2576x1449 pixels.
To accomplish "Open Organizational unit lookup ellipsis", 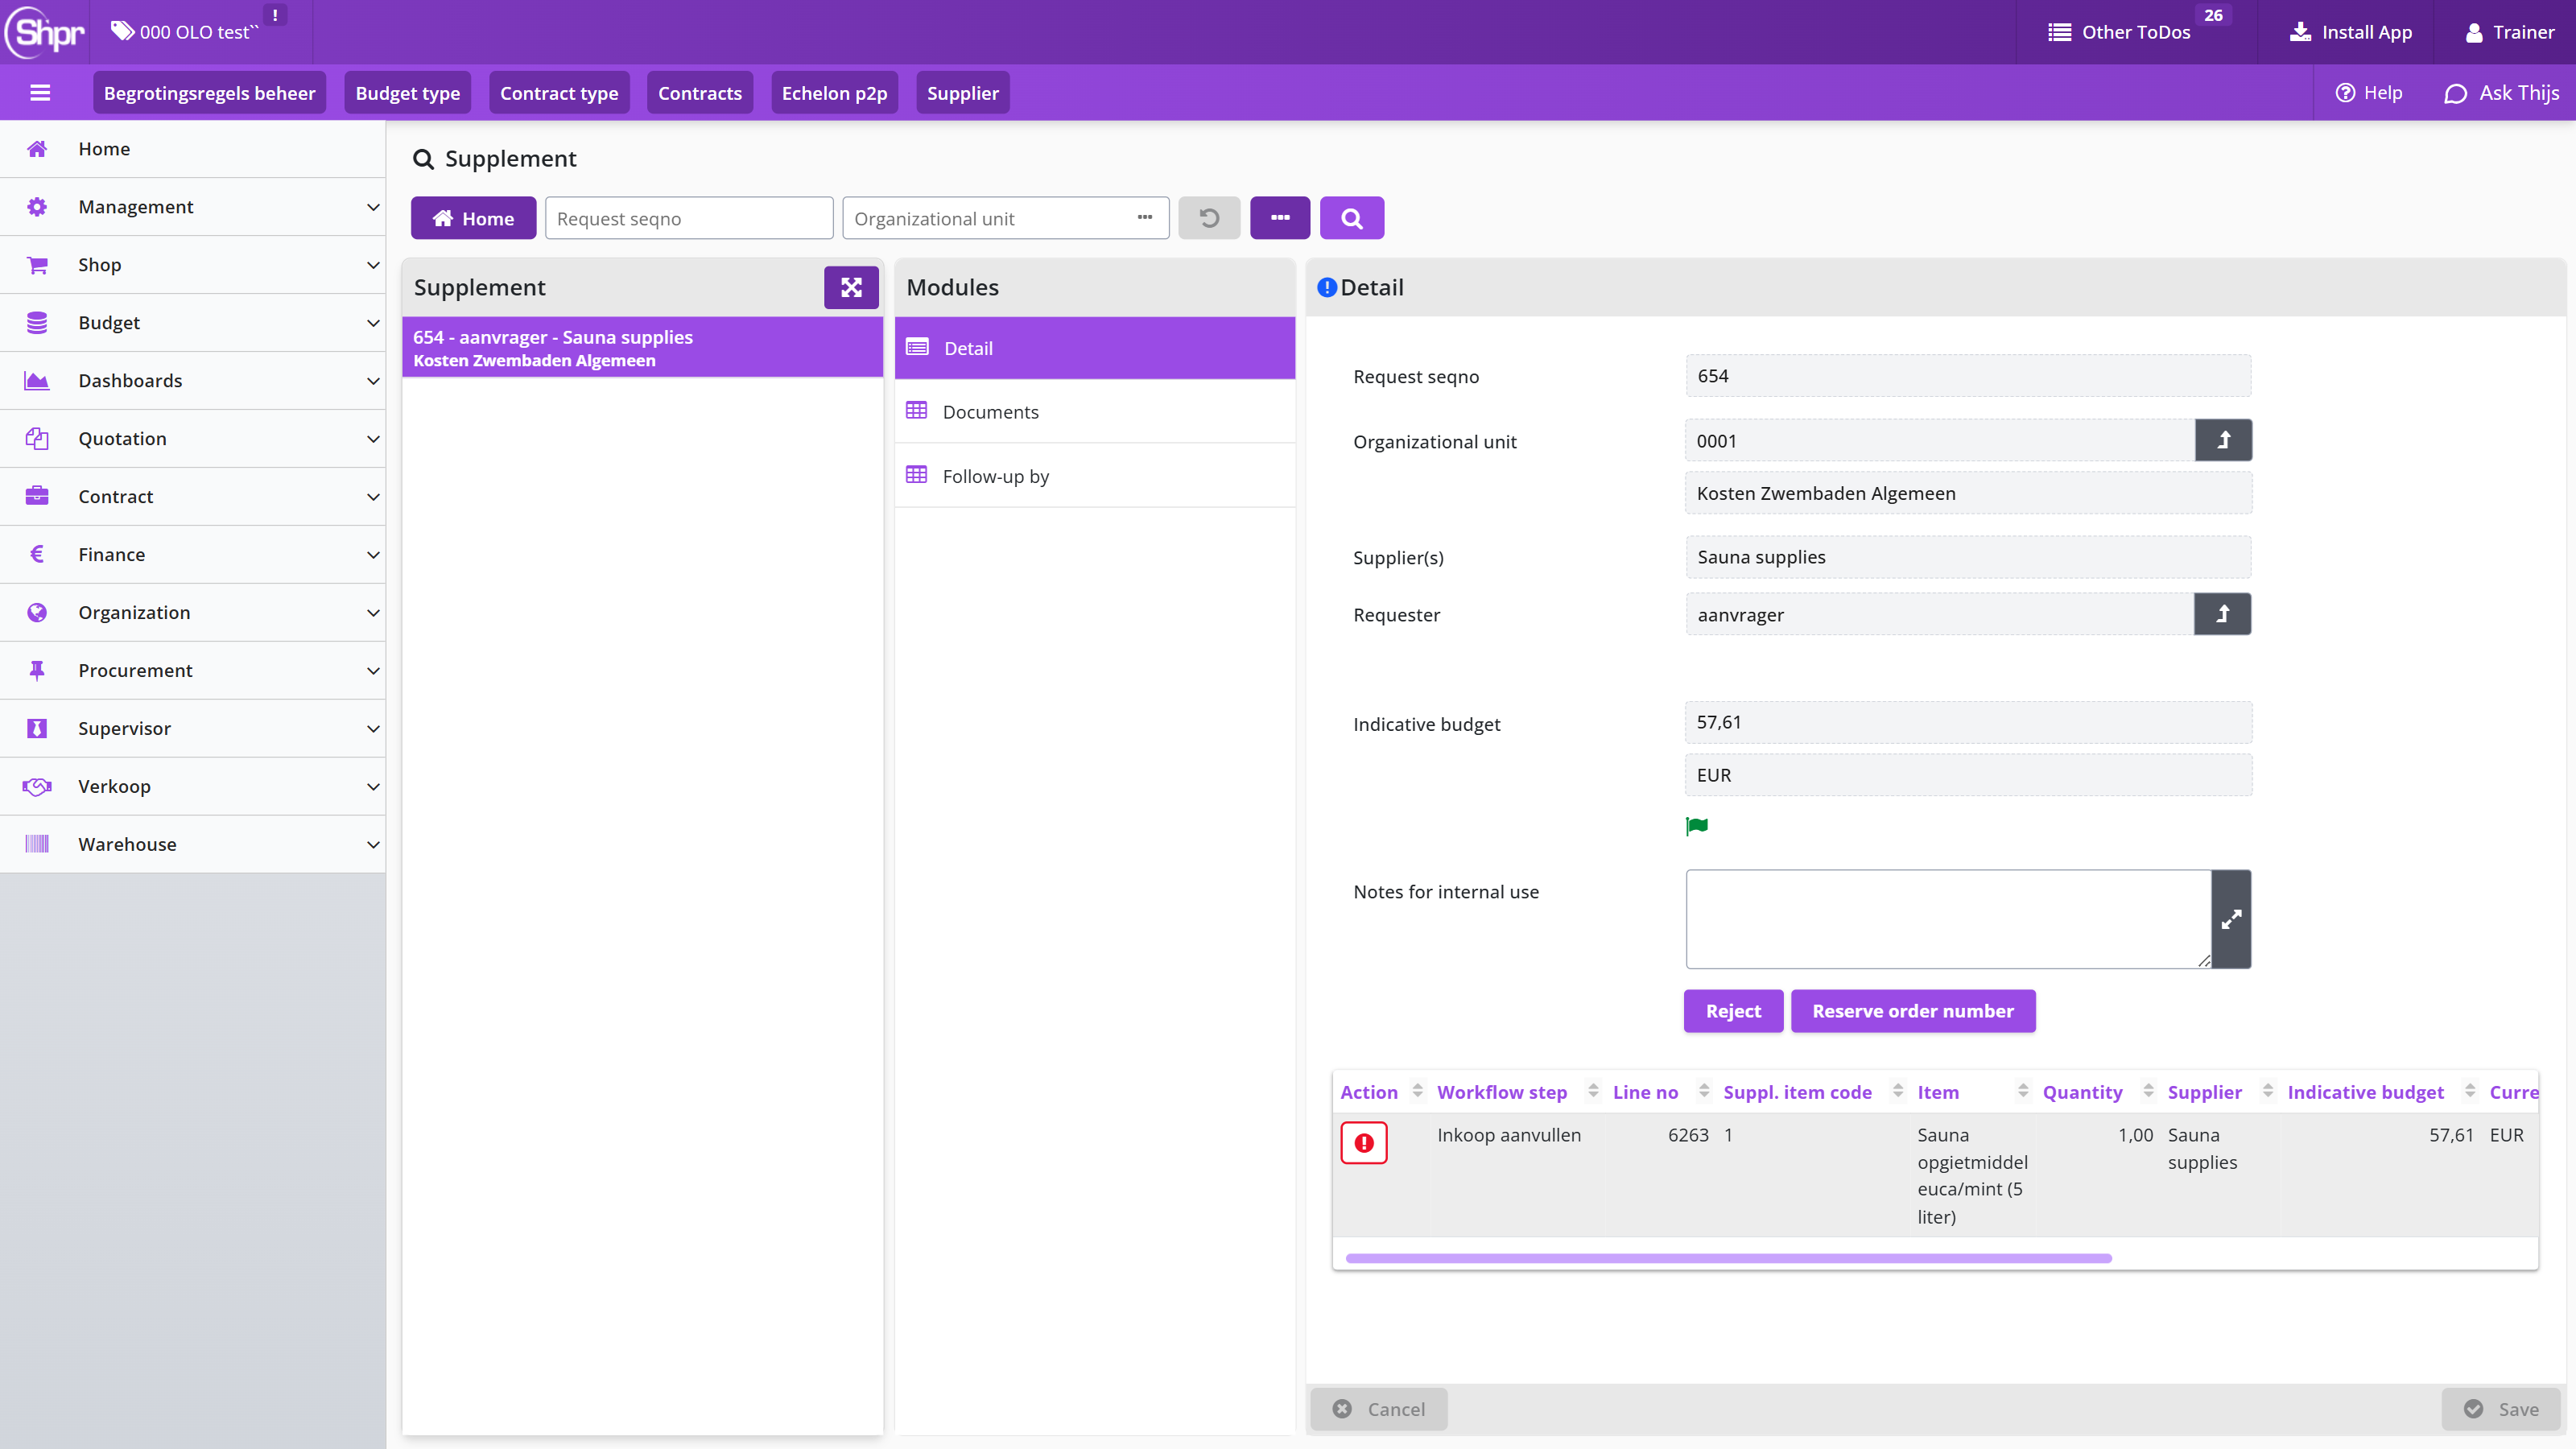I will click(1145, 218).
